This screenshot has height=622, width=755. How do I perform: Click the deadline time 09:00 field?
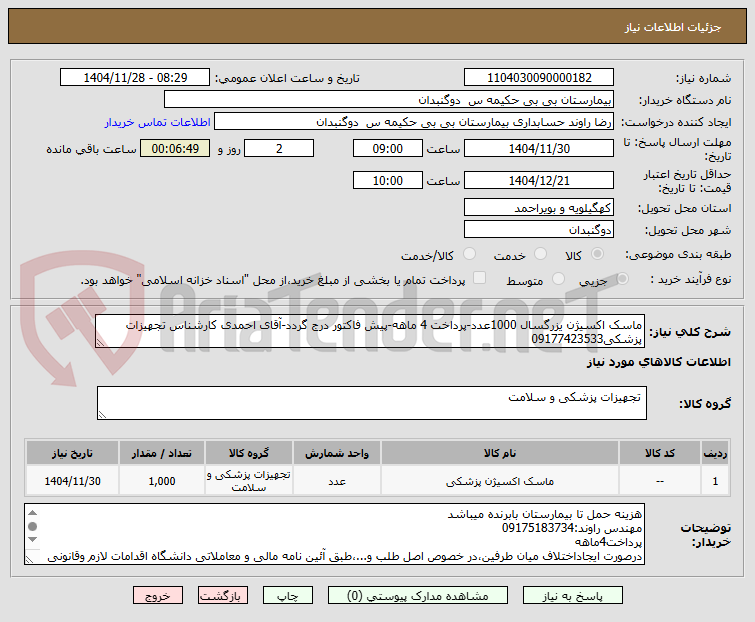point(388,148)
